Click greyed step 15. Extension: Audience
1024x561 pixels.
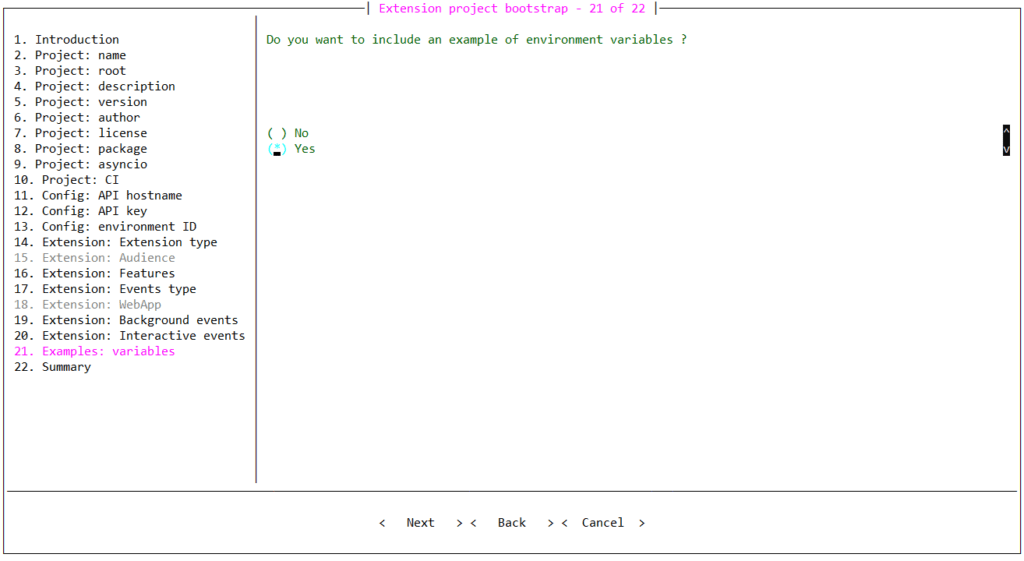click(x=95, y=258)
